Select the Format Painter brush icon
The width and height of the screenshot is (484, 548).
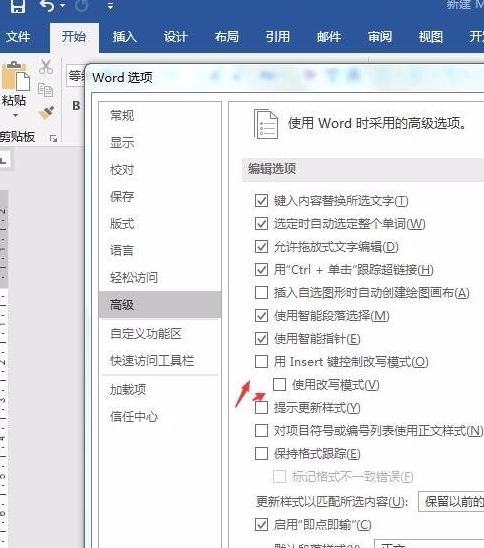46,113
